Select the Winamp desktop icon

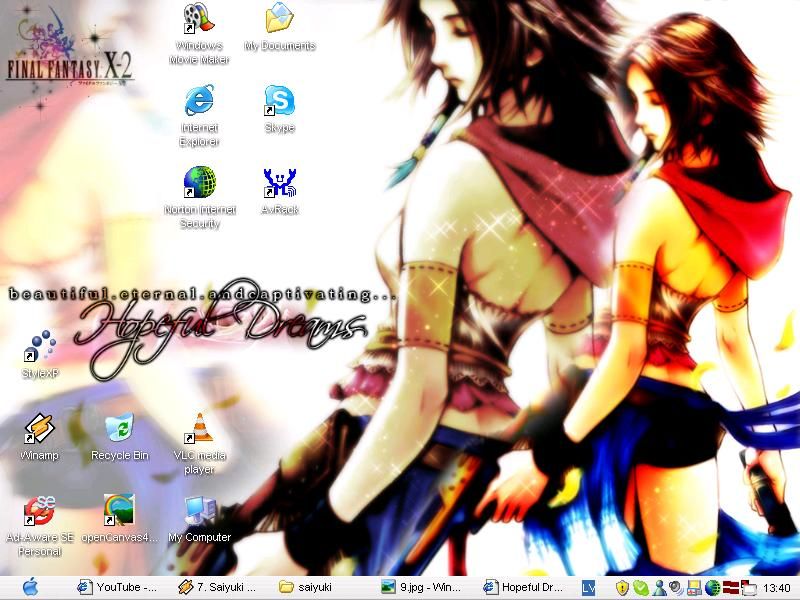pyautogui.click(x=39, y=436)
